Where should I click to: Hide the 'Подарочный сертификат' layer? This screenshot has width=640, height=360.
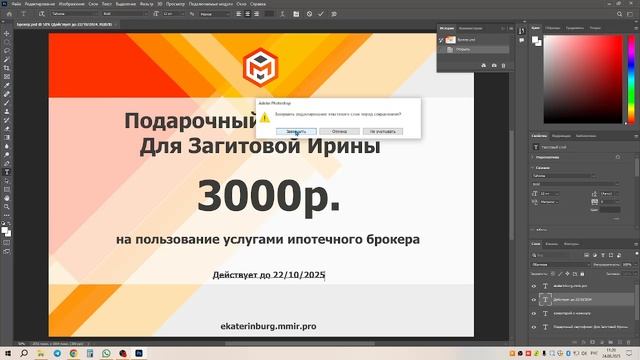pyautogui.click(x=533, y=327)
